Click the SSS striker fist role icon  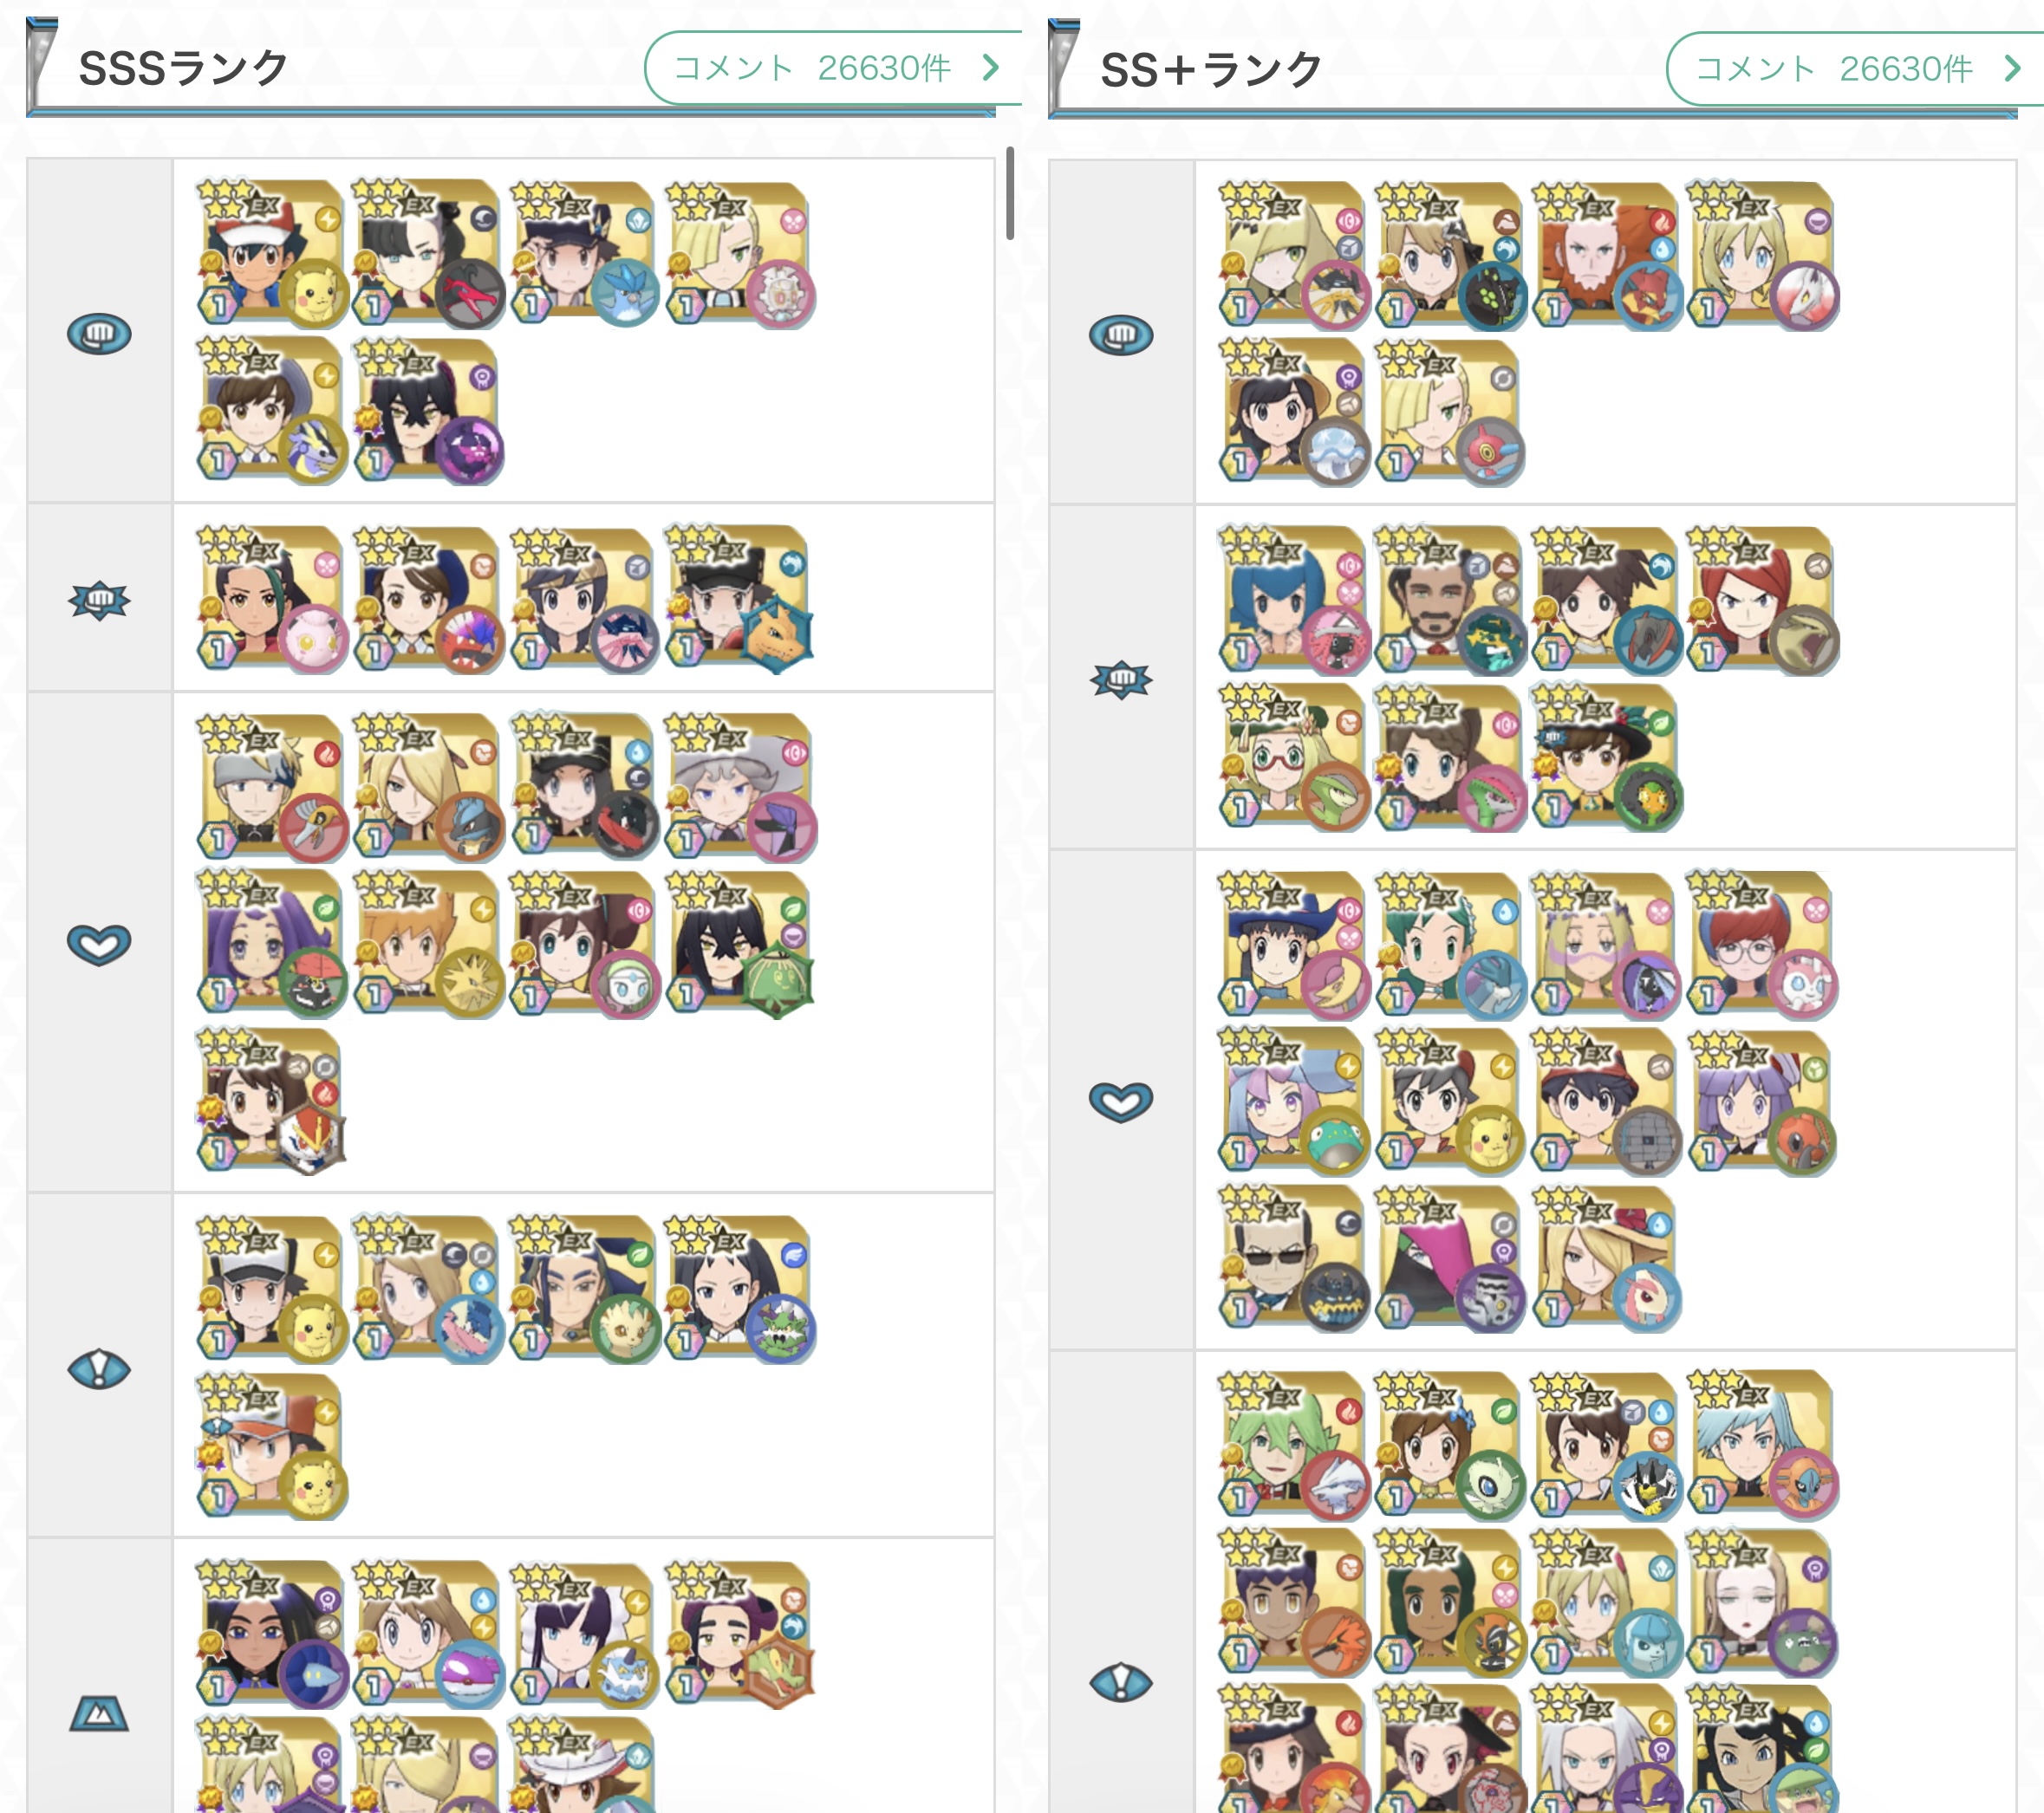[99, 333]
